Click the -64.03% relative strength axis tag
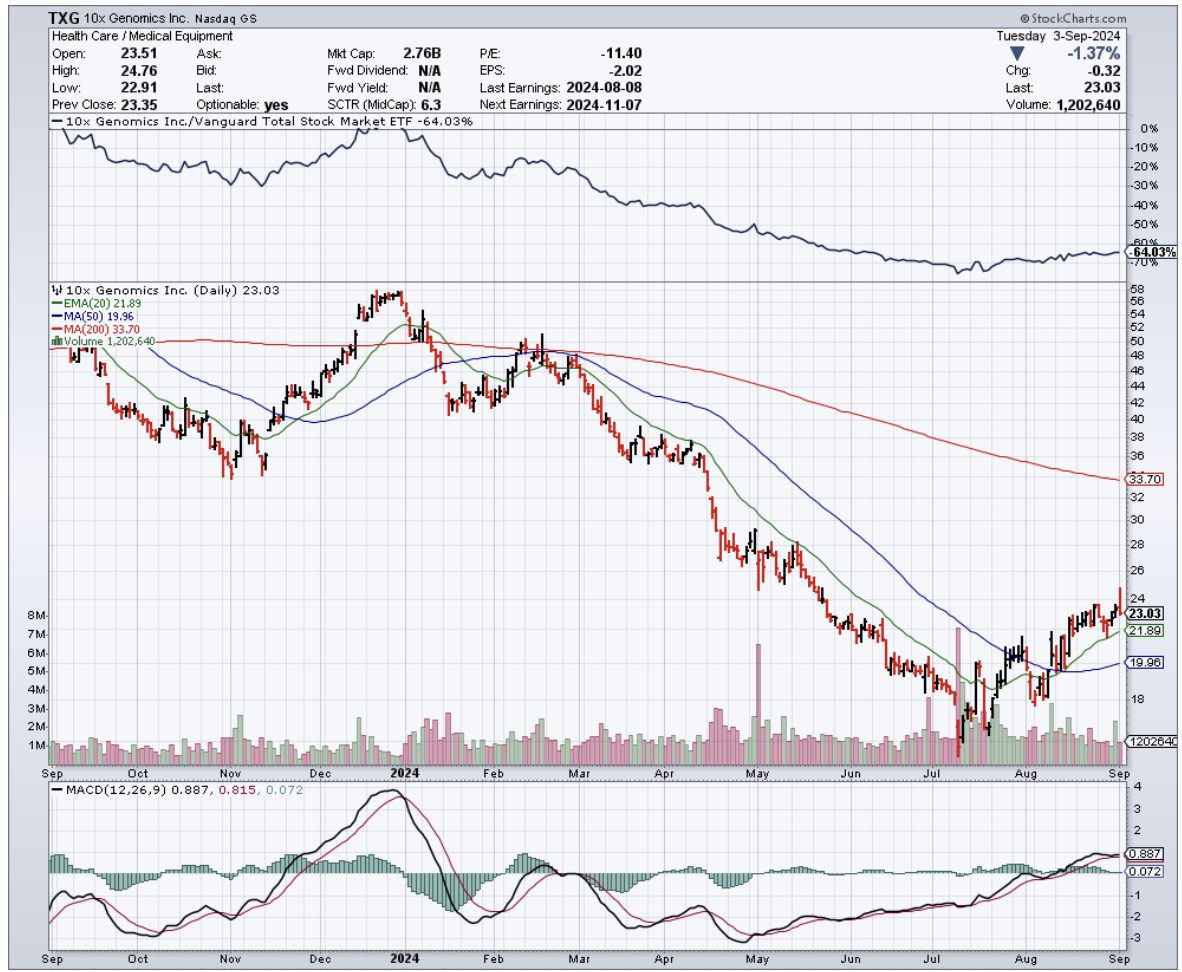 [1152, 253]
